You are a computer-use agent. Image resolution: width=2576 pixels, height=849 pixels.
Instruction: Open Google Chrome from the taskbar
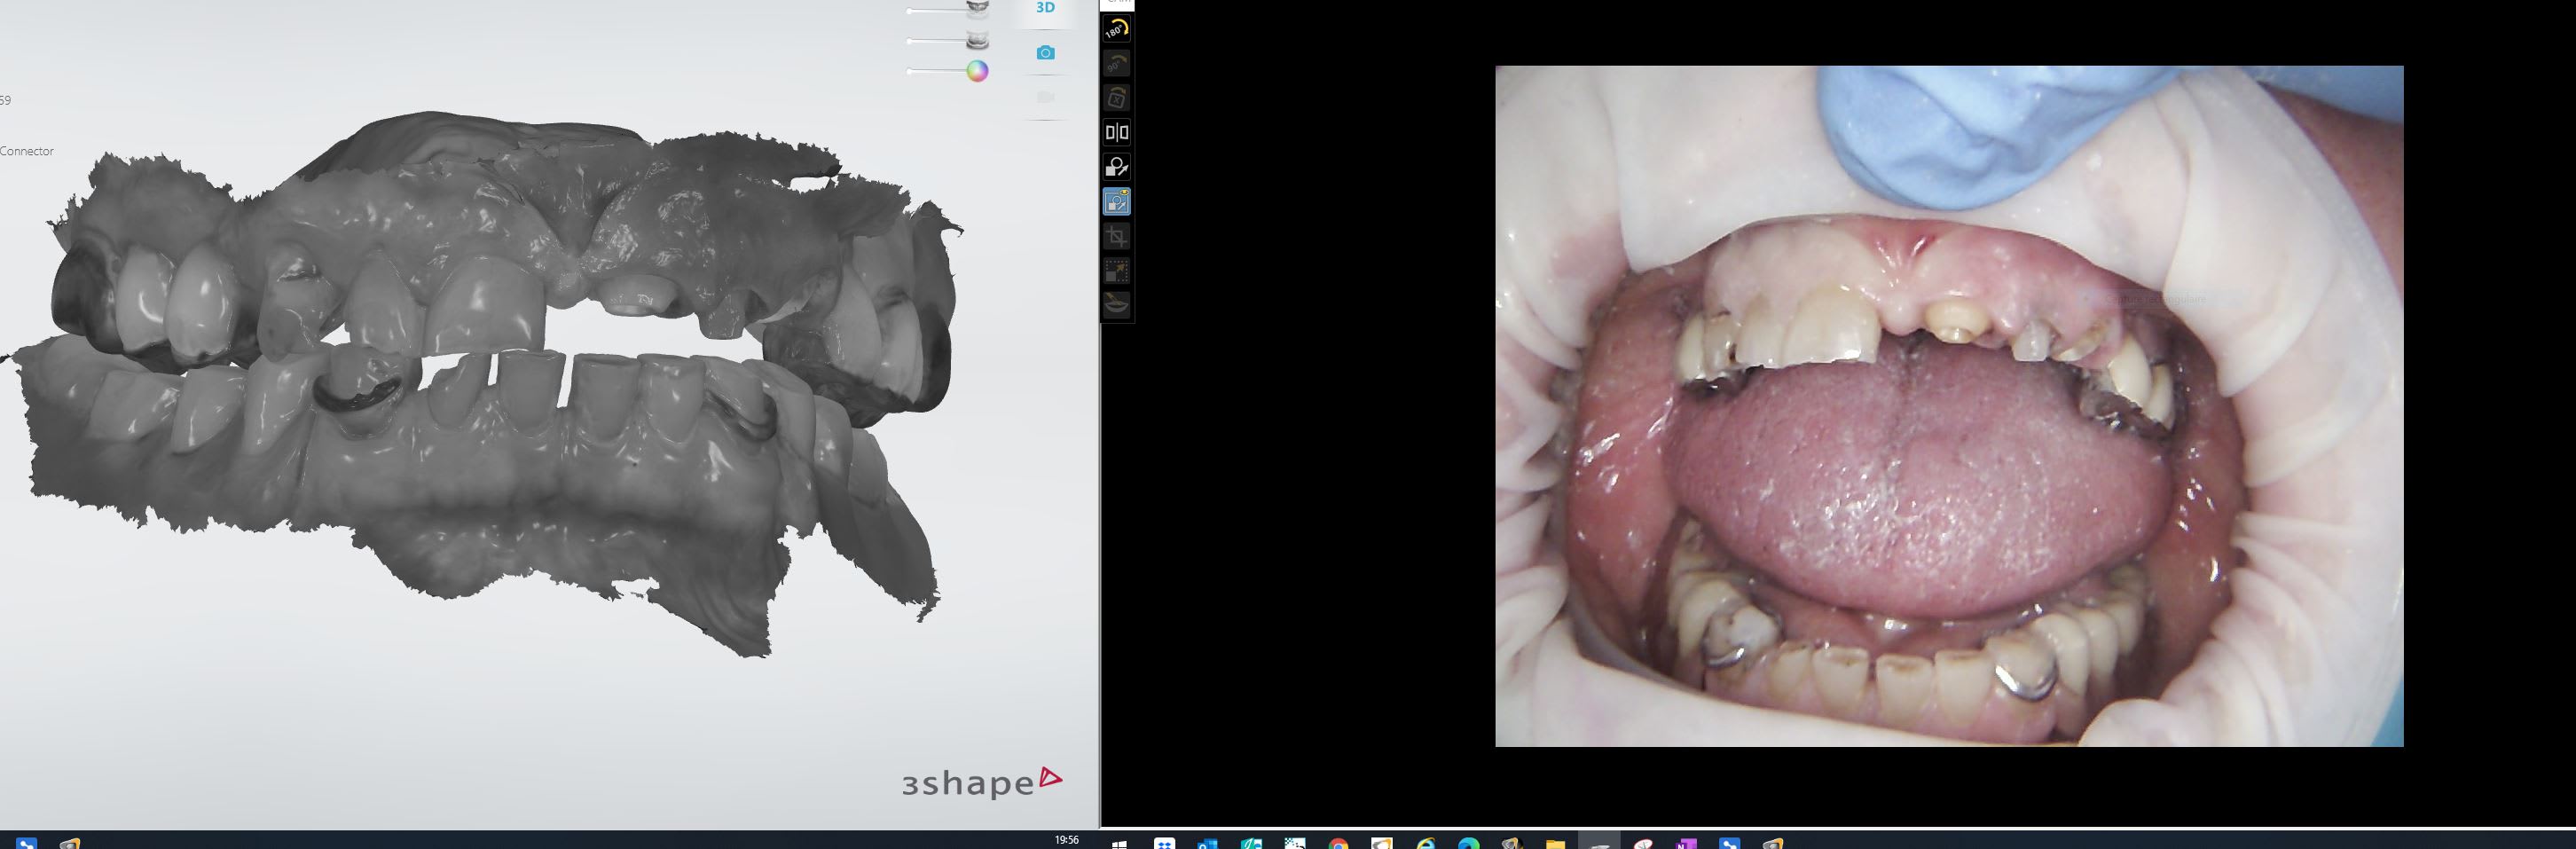click(1338, 844)
